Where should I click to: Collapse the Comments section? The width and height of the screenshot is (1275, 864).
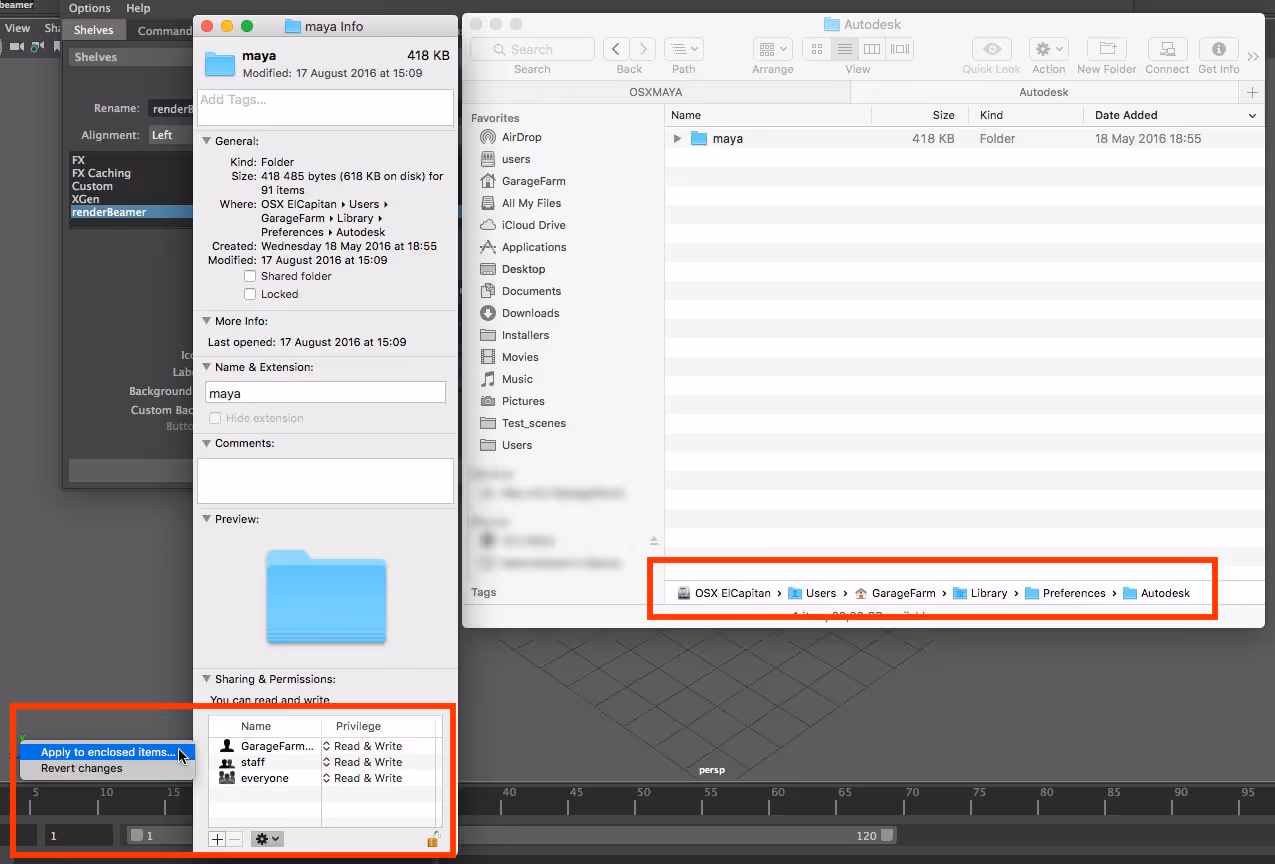[207, 443]
